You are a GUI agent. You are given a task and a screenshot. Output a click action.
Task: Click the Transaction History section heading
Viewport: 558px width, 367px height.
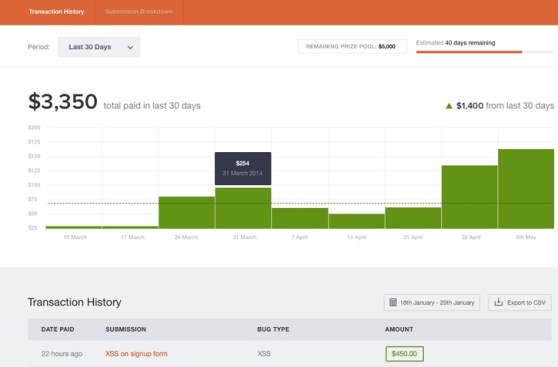[74, 302]
